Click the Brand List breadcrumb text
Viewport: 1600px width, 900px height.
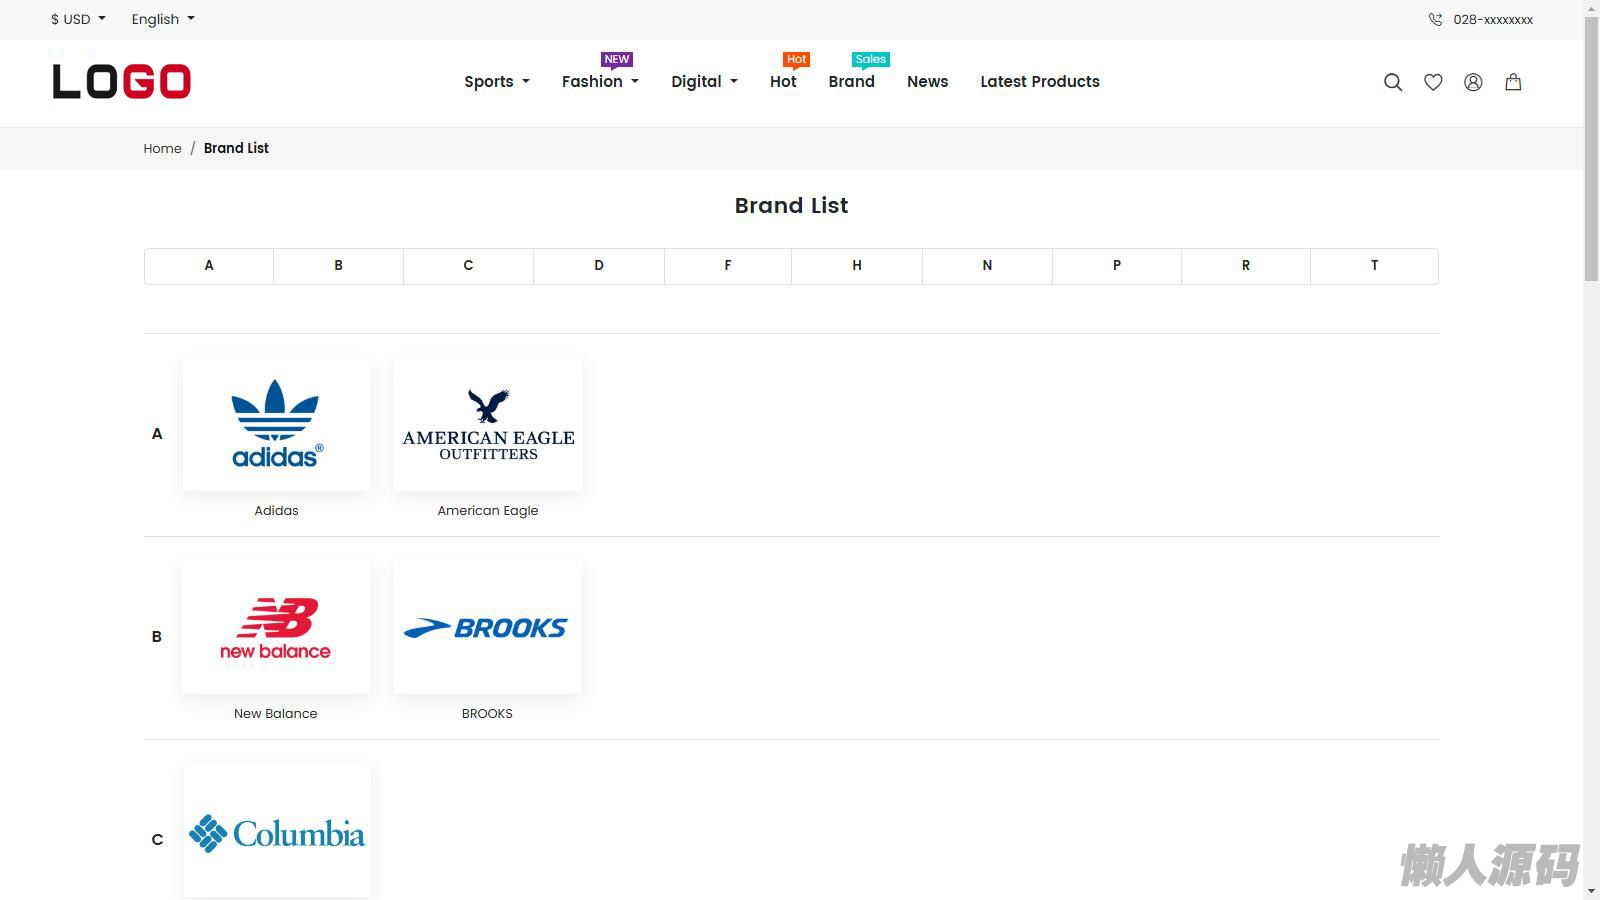[x=236, y=148]
